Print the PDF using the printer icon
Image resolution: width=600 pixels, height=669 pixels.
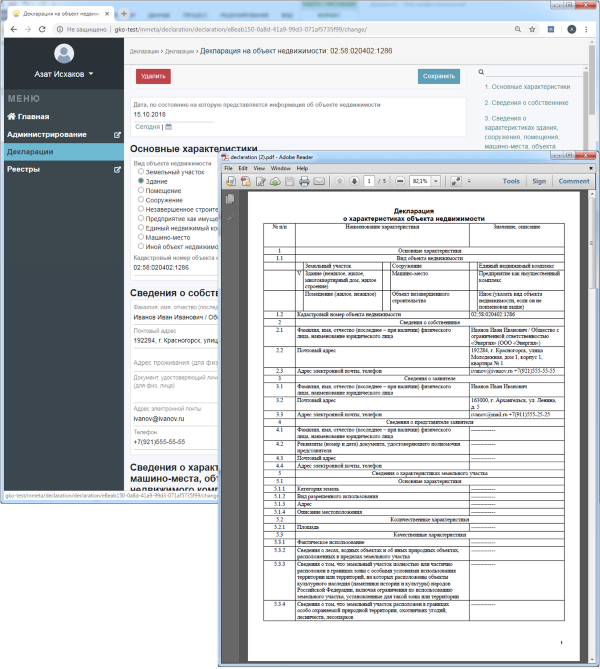click(x=304, y=181)
